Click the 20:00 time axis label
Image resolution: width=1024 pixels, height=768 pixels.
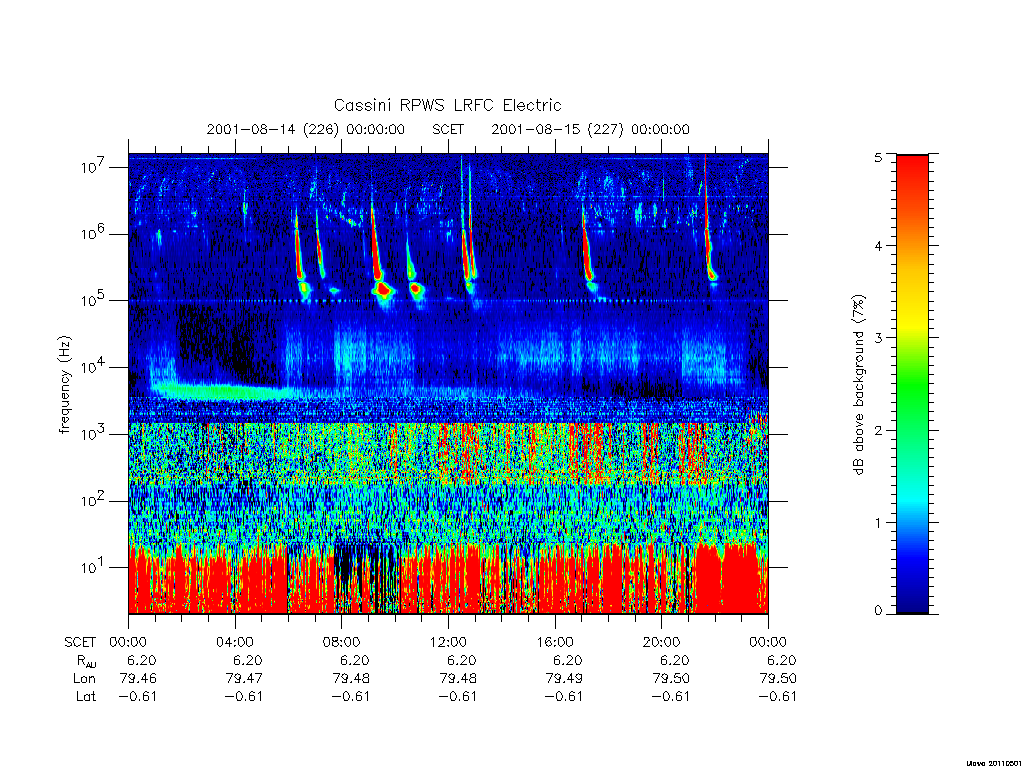(x=661, y=642)
